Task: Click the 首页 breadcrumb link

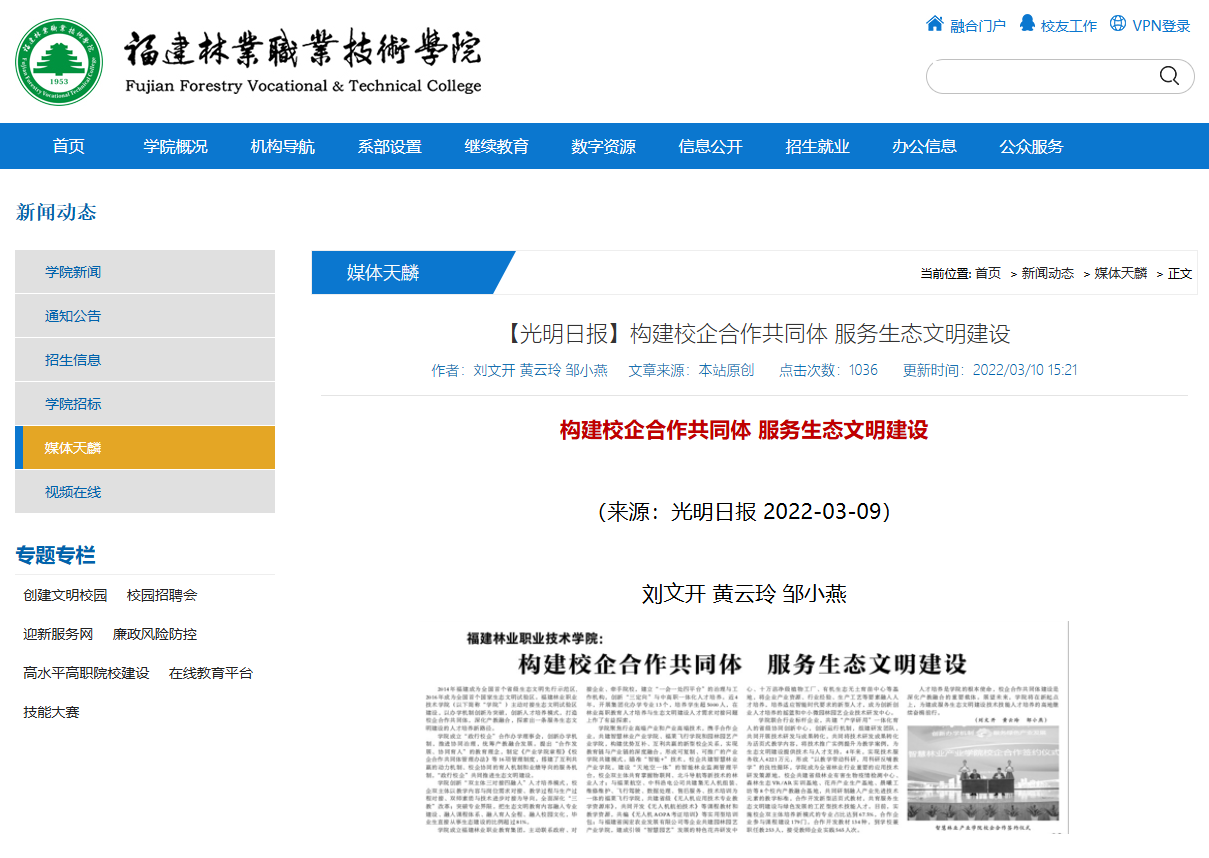Action: click(987, 273)
